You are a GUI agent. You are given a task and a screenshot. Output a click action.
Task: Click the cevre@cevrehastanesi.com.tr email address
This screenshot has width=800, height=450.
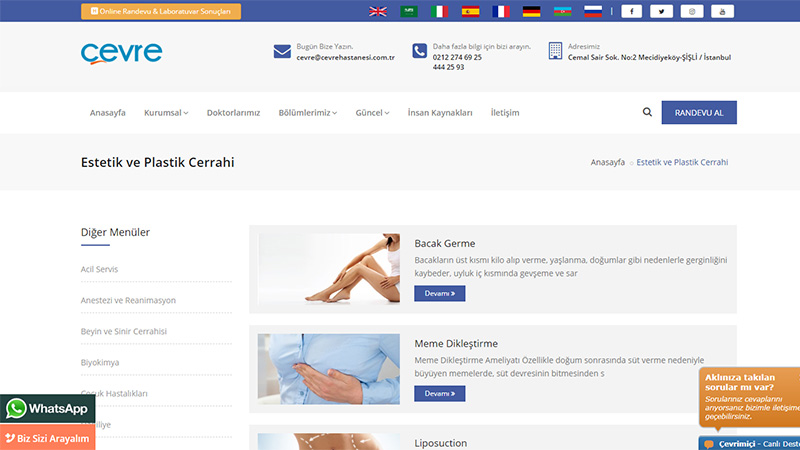[345, 57]
